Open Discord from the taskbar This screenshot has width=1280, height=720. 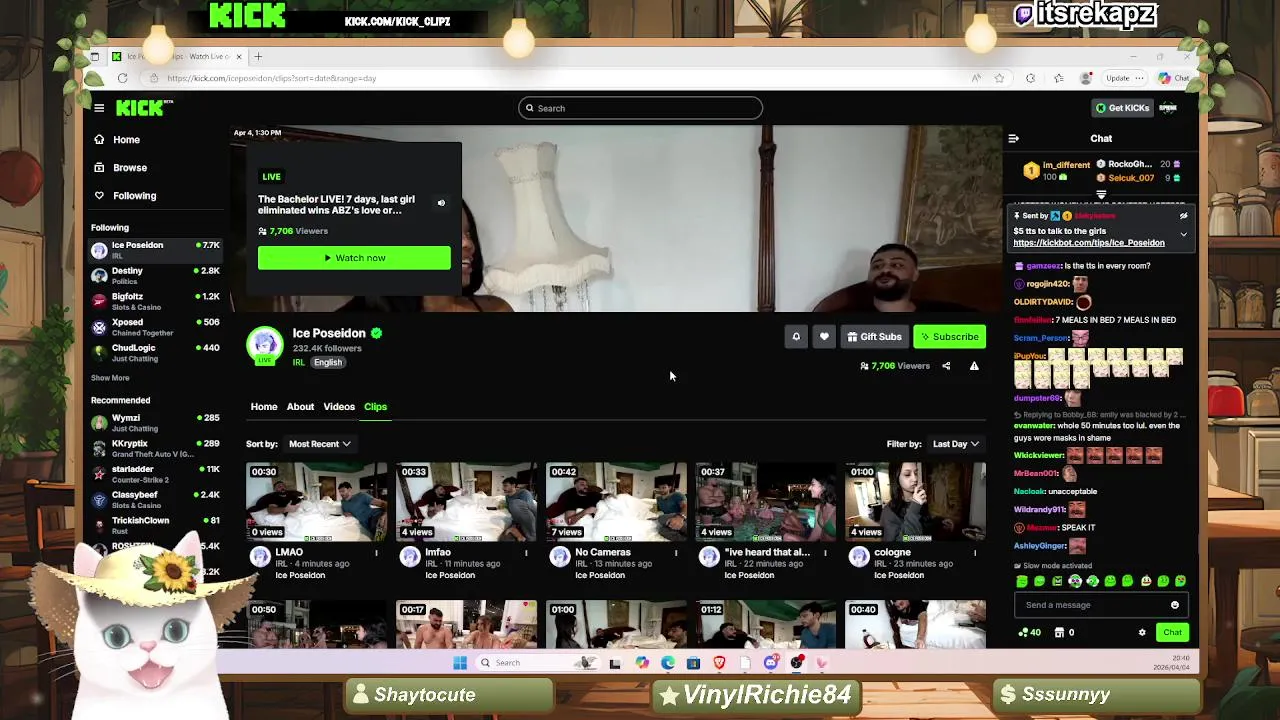click(771, 663)
